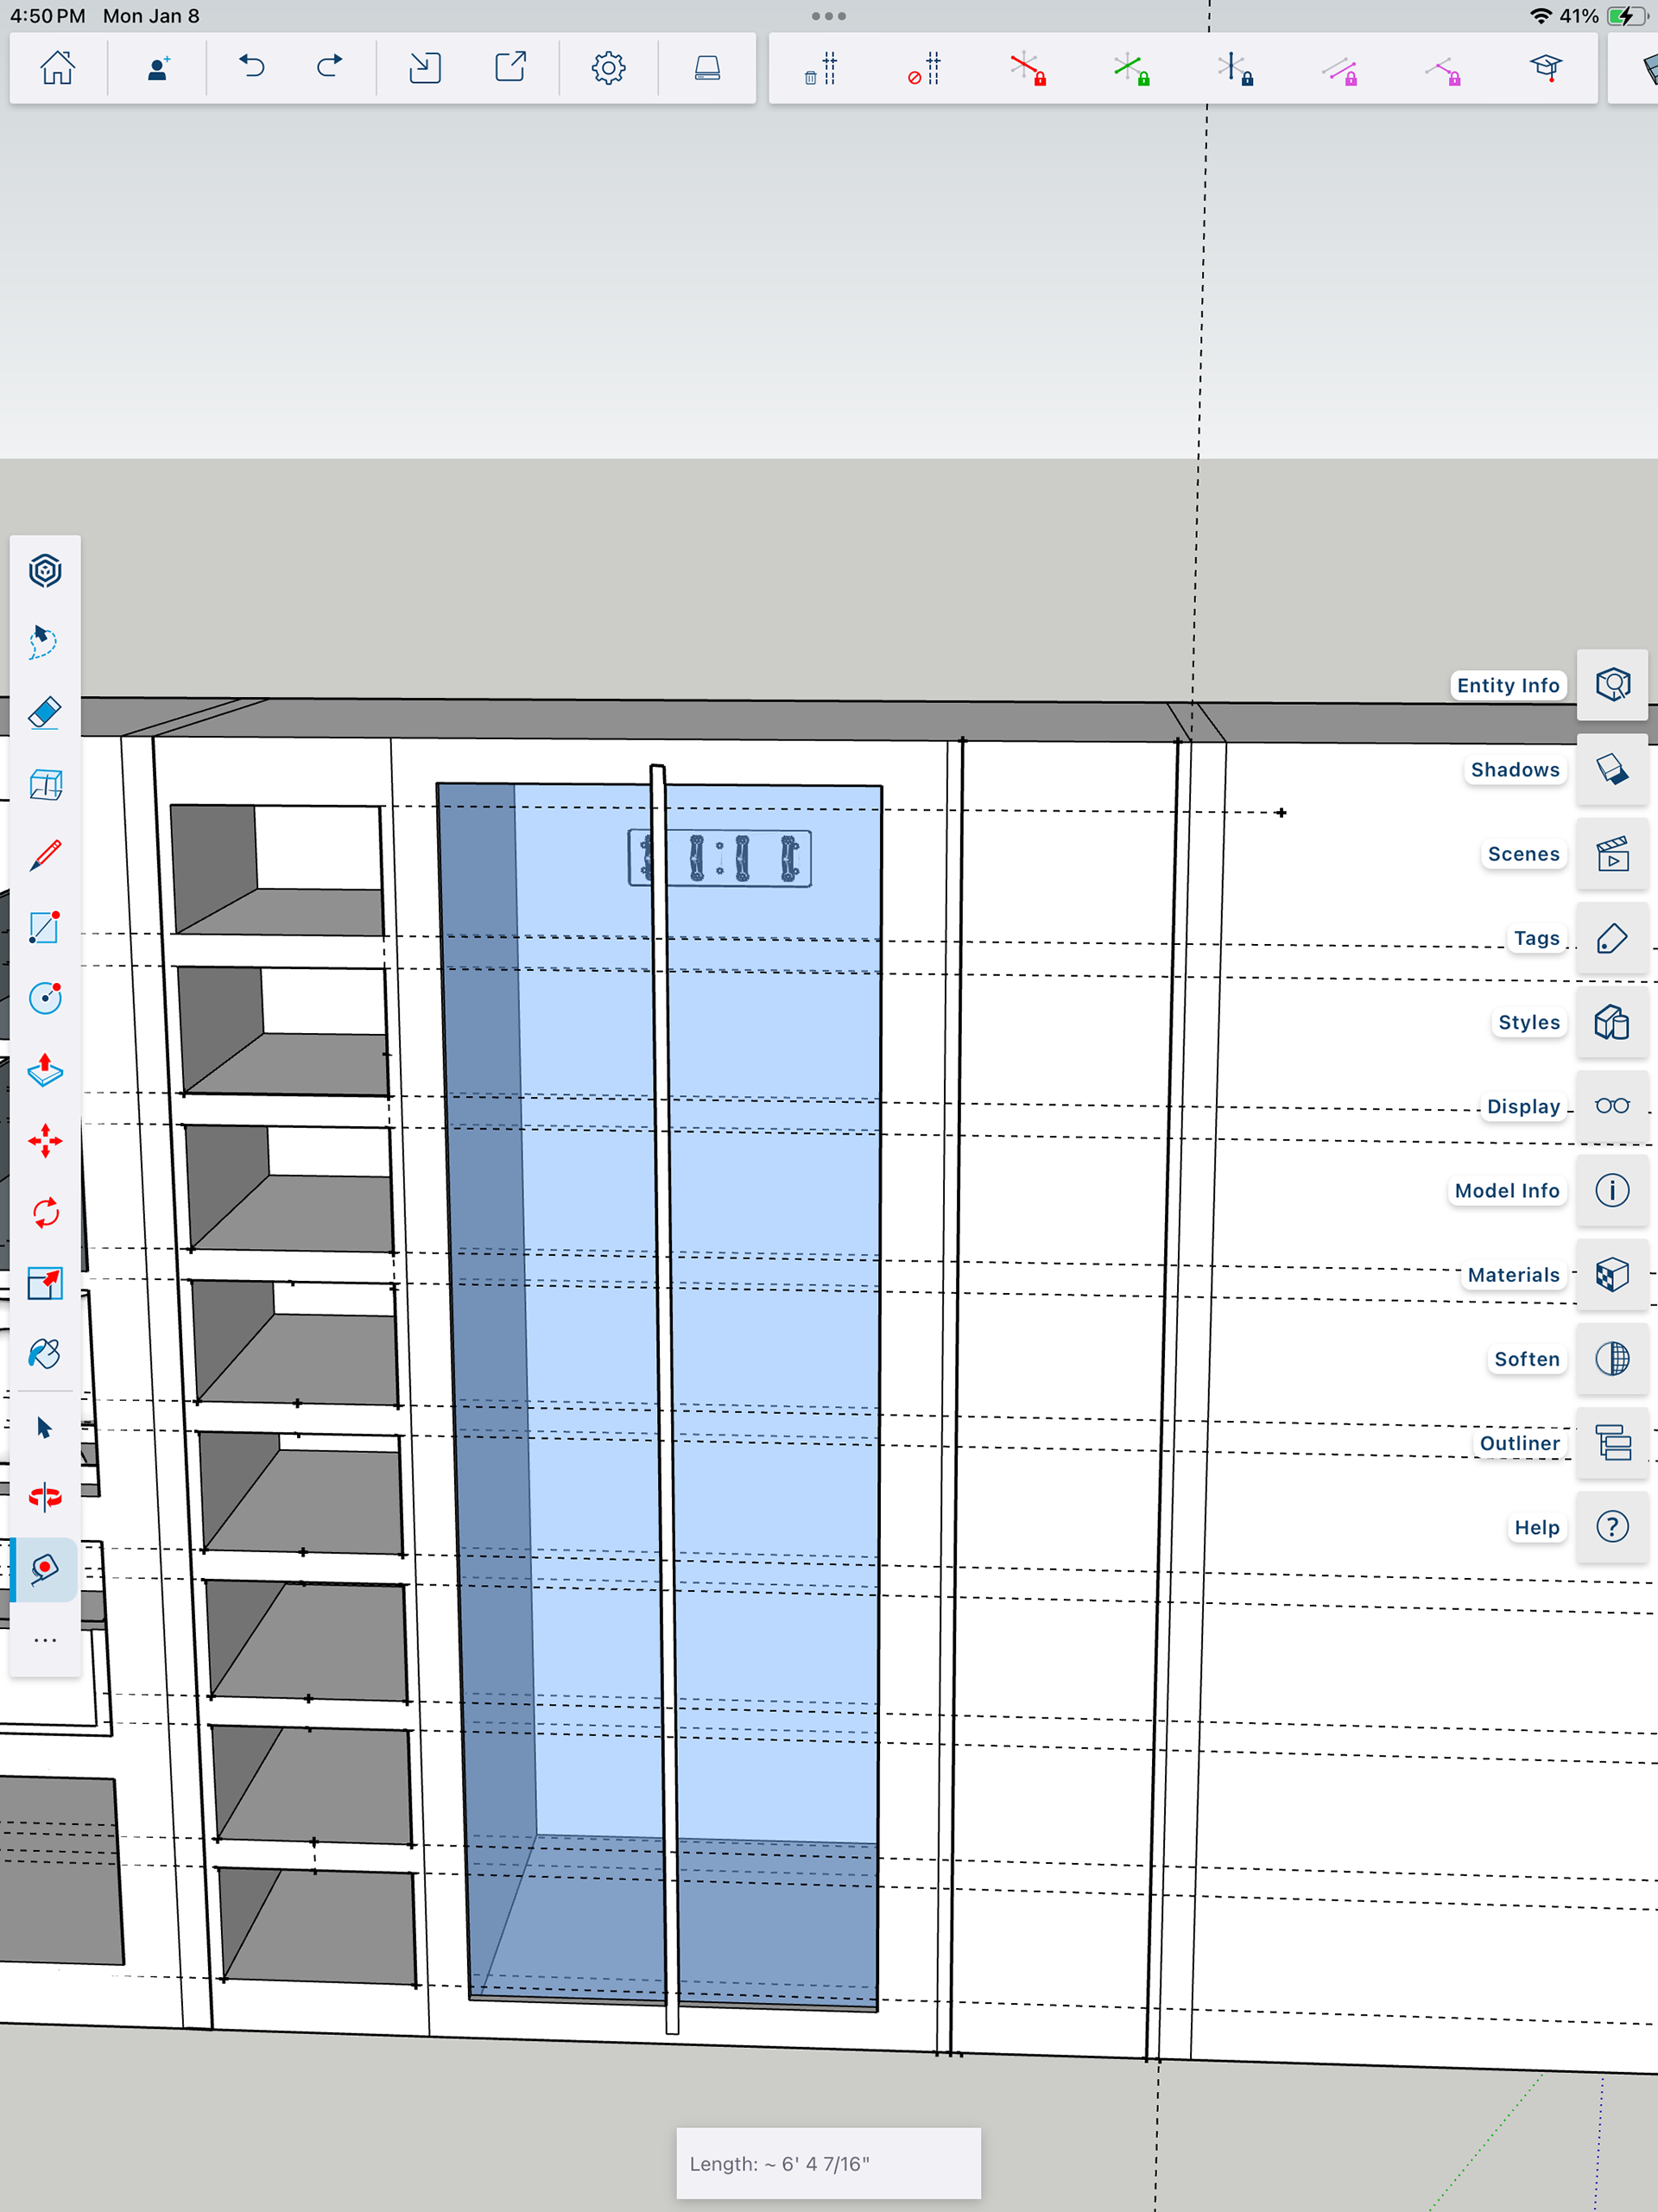Viewport: 1658px width, 2212px height.
Task: Open the Tags panel icon
Action: pos(1611,938)
